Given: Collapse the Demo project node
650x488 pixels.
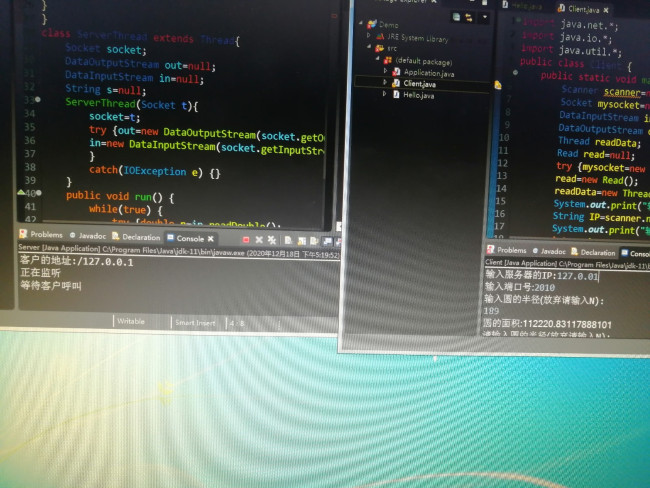Looking at the screenshot, I should pos(361,23).
